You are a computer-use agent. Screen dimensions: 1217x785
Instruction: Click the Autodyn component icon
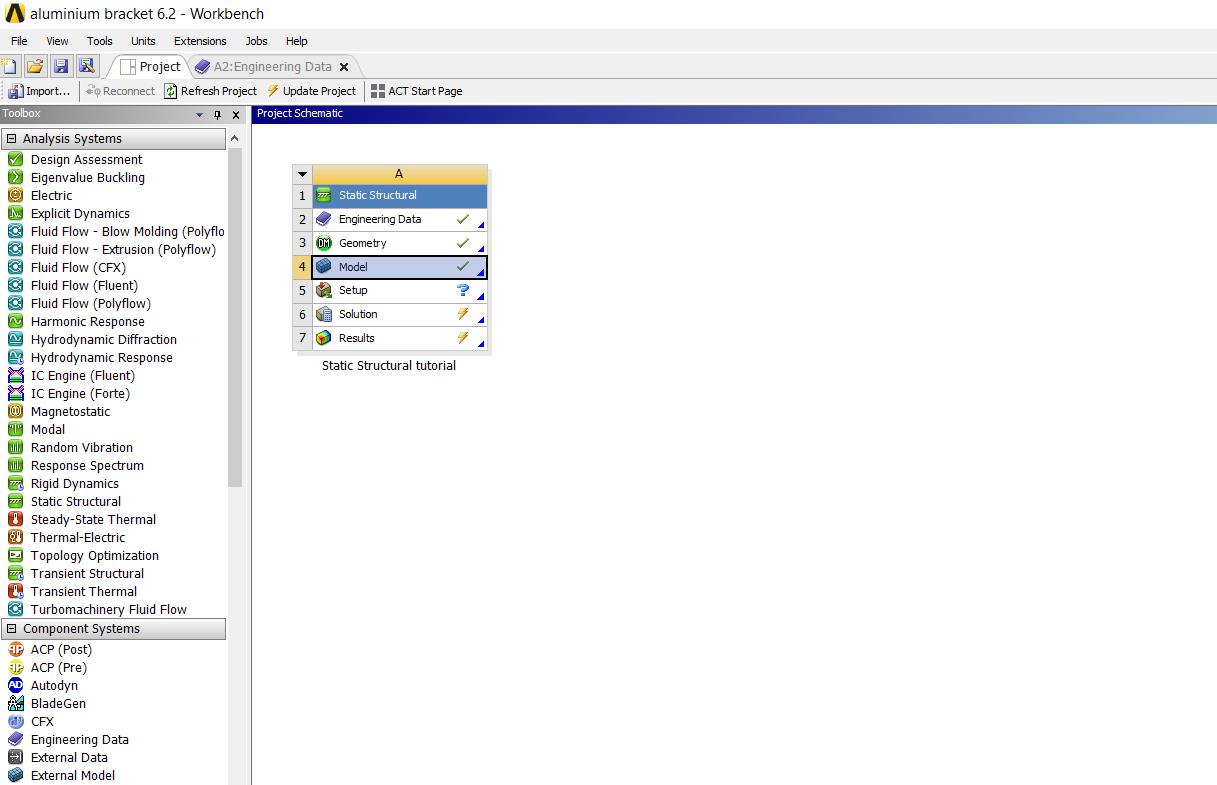(15, 685)
